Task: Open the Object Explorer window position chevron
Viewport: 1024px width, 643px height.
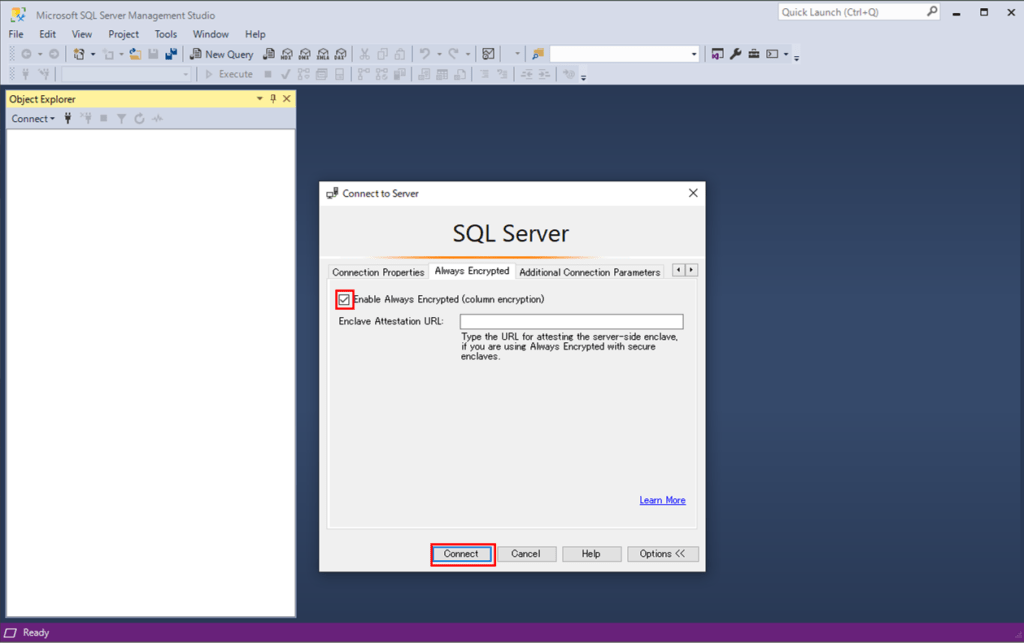Action: click(x=259, y=98)
